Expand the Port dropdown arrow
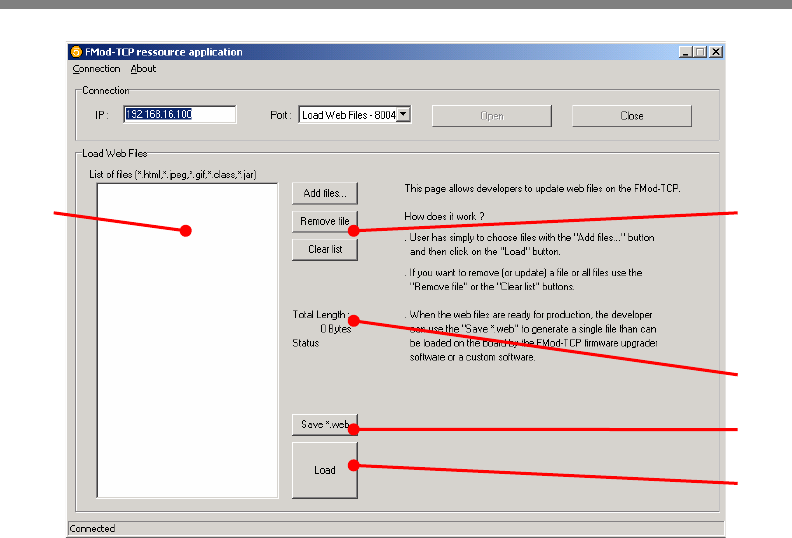 pos(403,114)
